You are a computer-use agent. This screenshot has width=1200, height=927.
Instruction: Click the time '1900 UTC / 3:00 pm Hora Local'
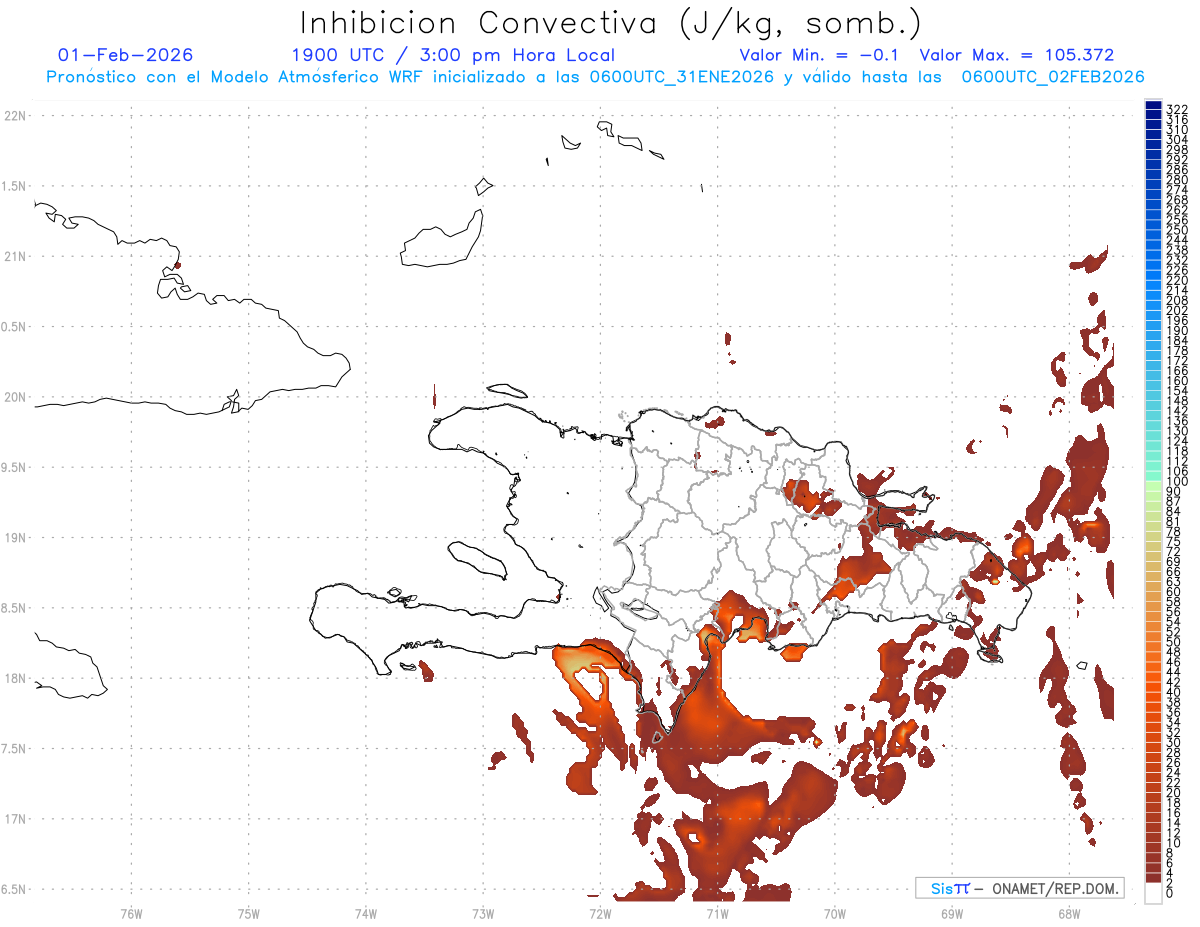click(x=453, y=55)
